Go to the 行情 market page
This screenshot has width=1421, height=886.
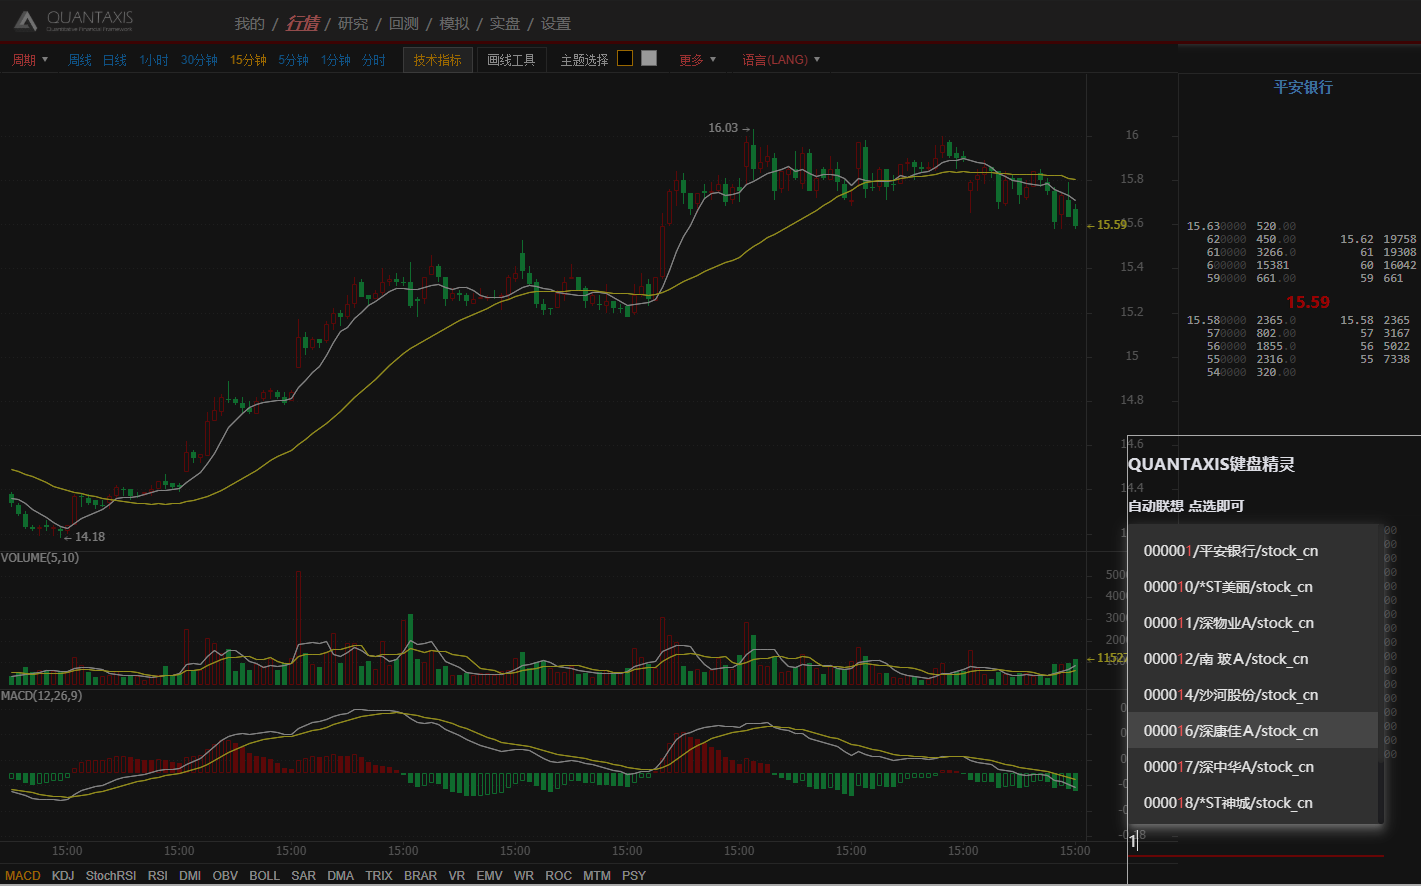(x=302, y=24)
